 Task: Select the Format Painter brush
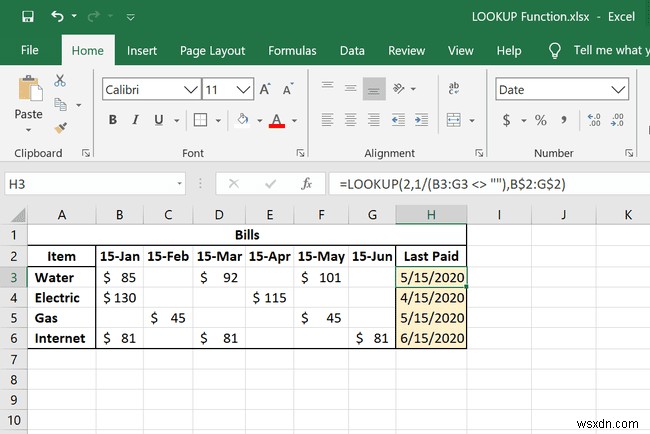[61, 128]
